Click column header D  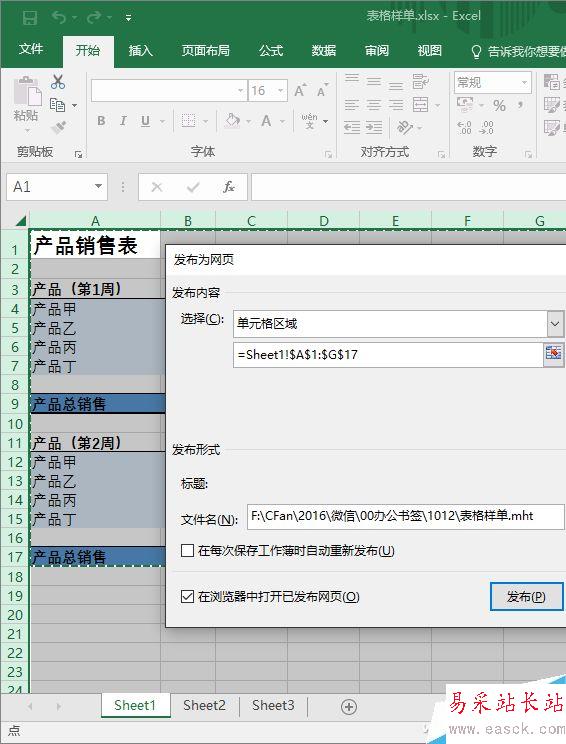click(x=324, y=221)
